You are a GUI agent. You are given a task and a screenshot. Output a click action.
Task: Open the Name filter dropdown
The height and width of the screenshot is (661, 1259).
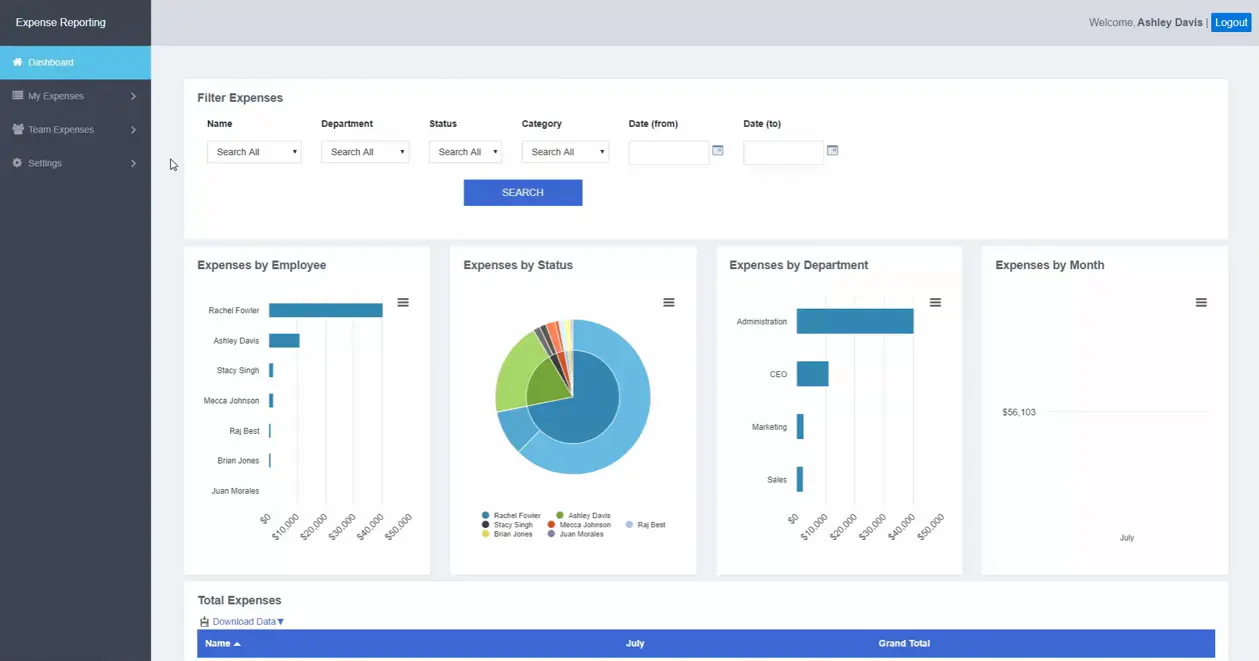point(254,152)
